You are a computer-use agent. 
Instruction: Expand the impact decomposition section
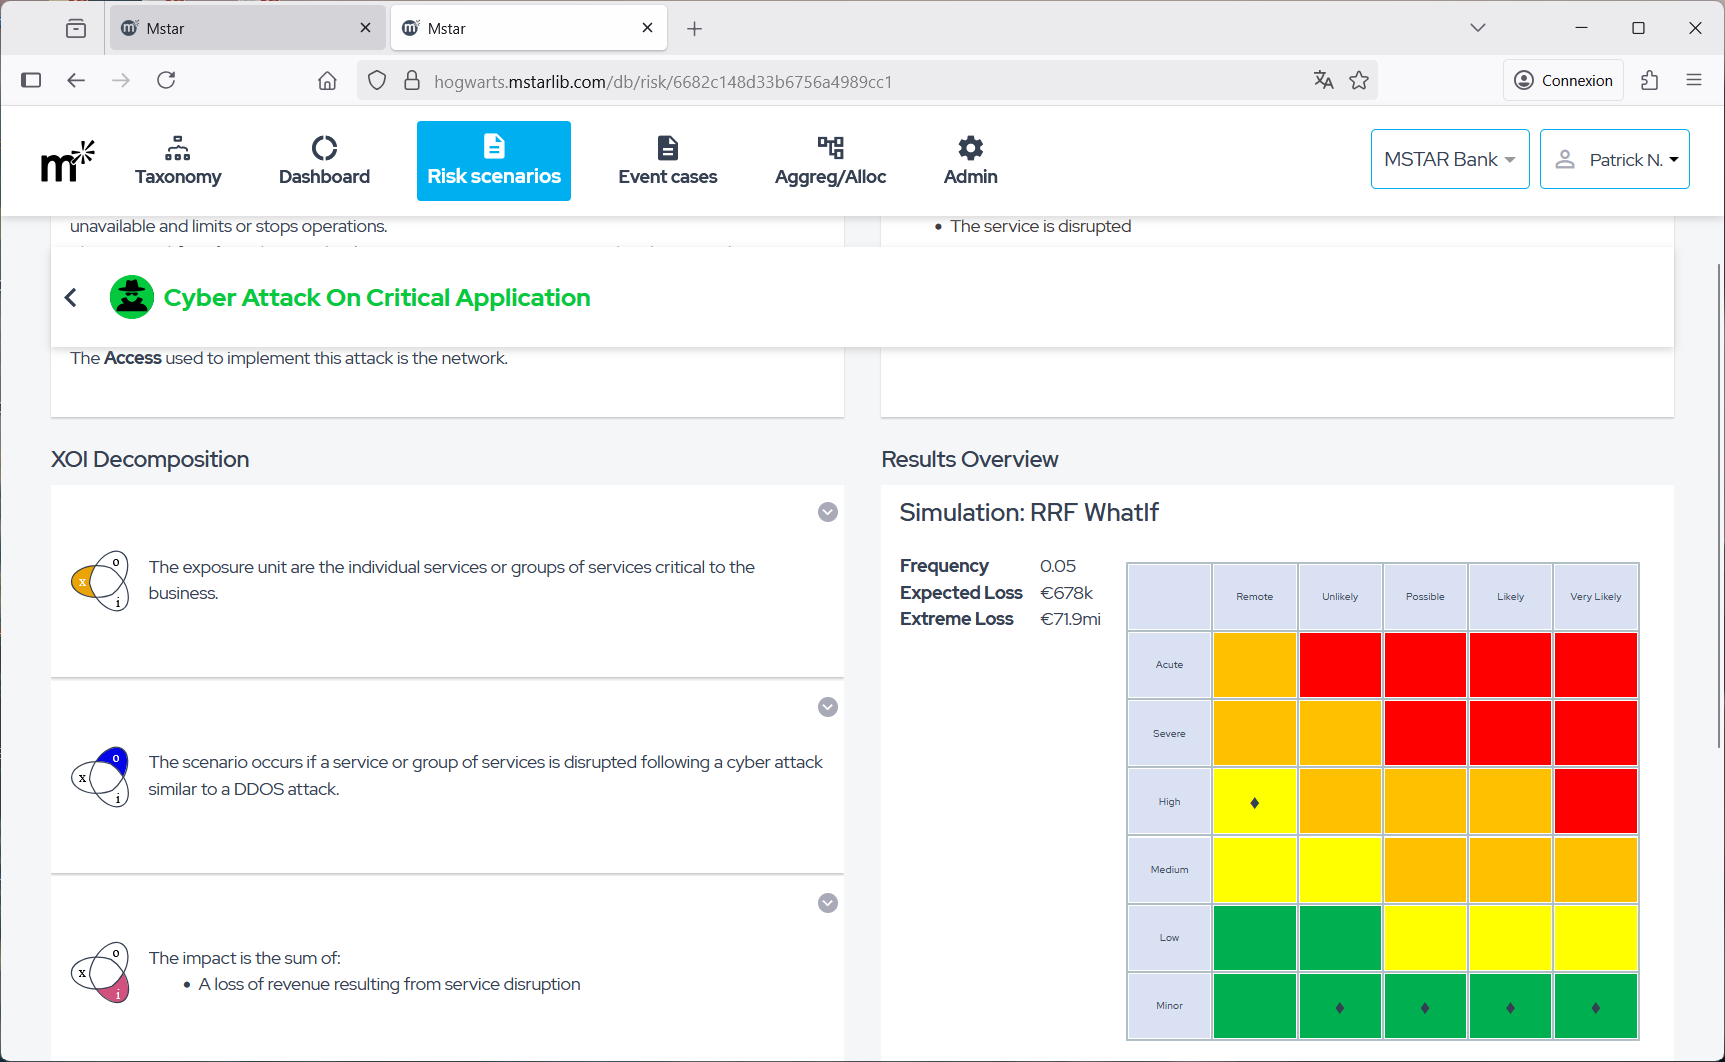coord(828,903)
